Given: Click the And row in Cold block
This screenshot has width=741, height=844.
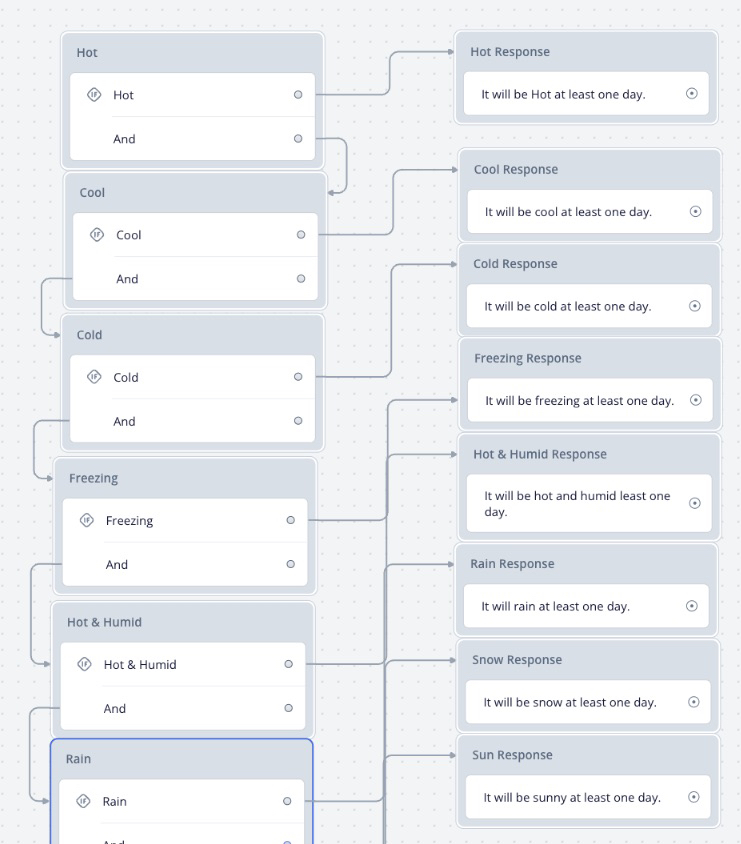Looking at the screenshot, I should (x=193, y=421).
